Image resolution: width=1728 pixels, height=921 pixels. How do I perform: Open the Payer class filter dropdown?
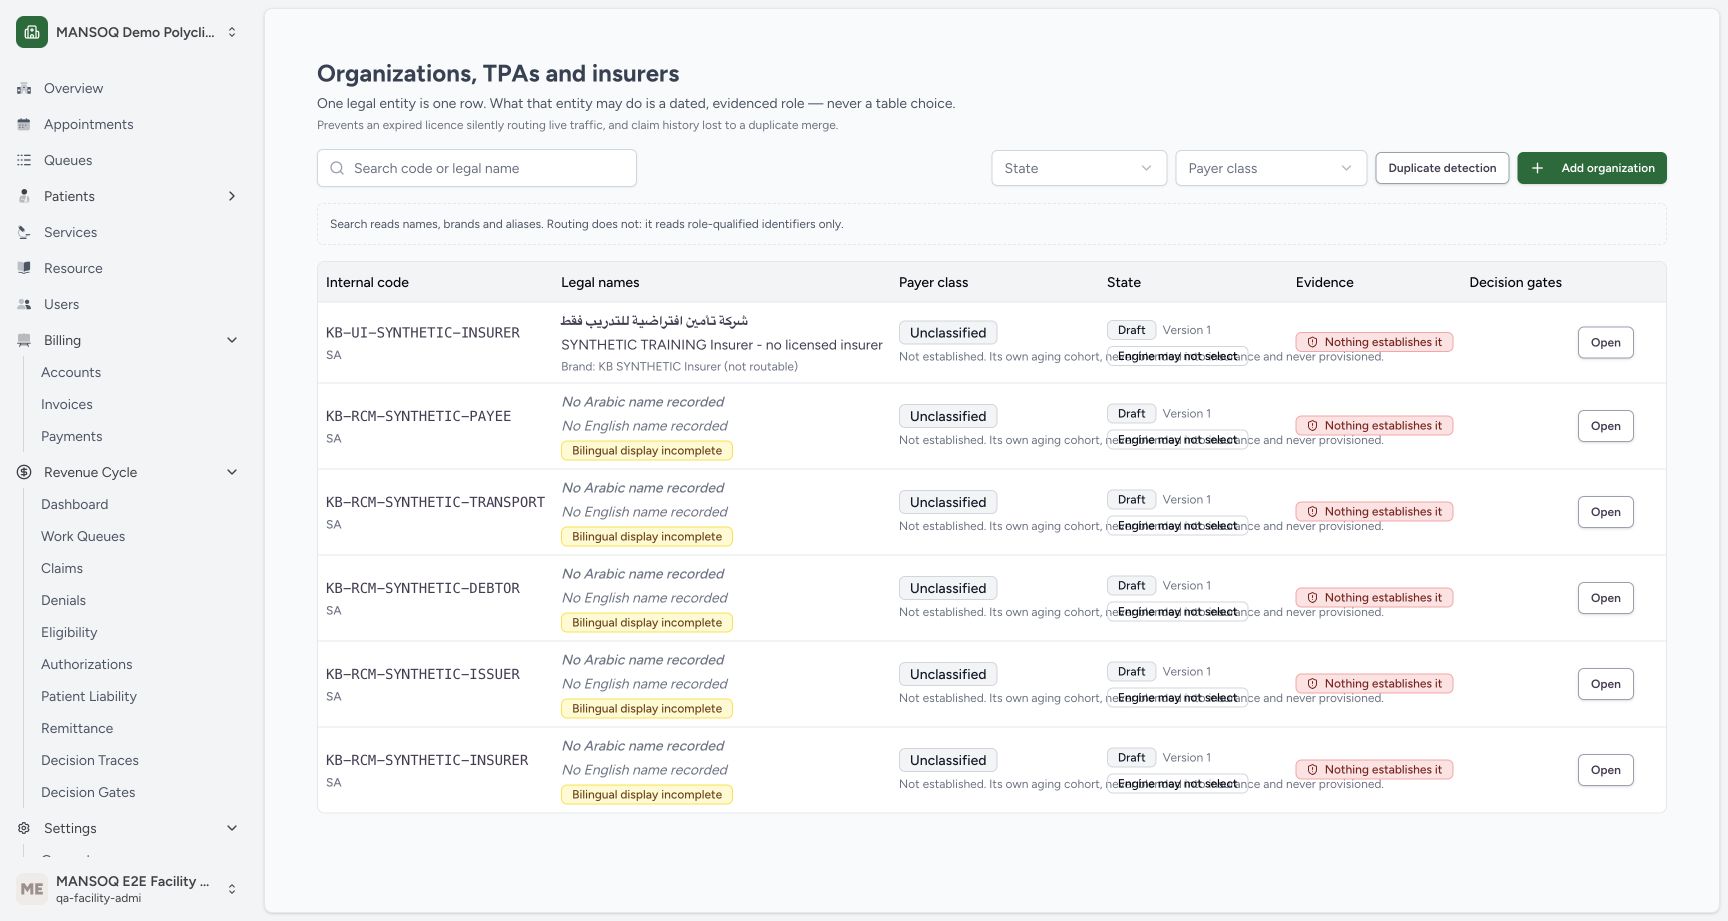click(1271, 168)
